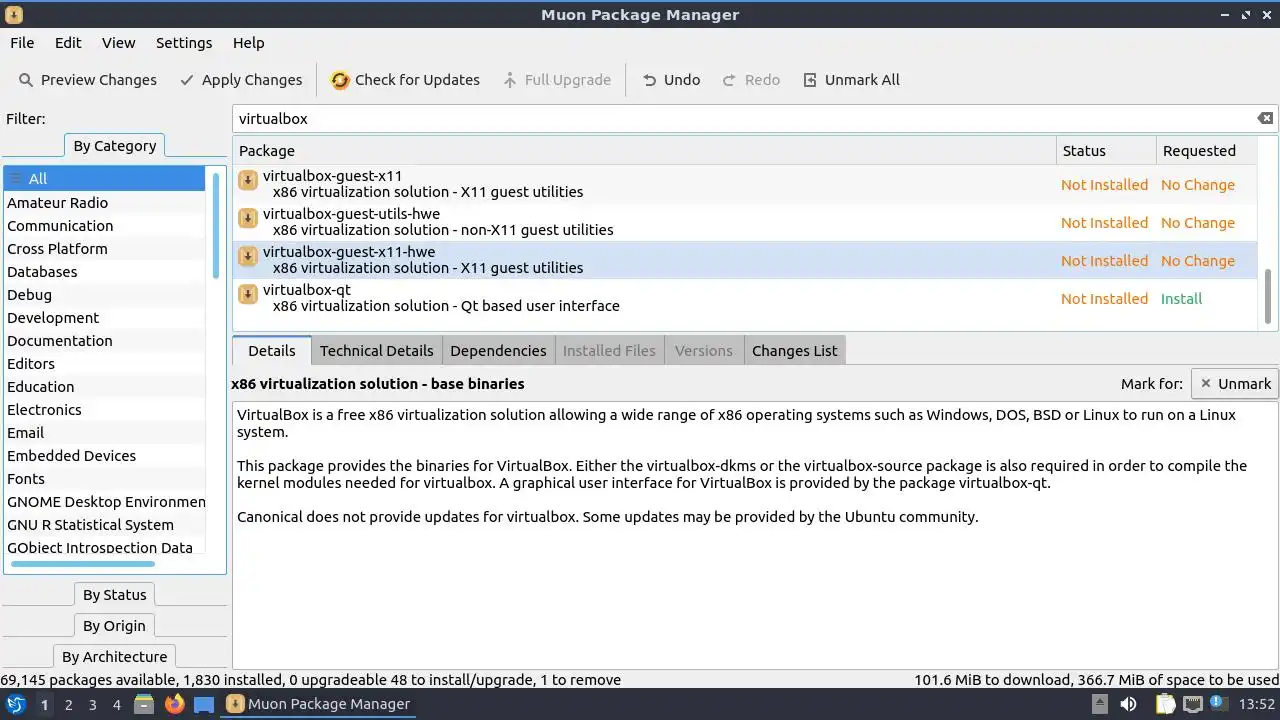Select the Databases category
The height and width of the screenshot is (720, 1280).
click(x=105, y=272)
